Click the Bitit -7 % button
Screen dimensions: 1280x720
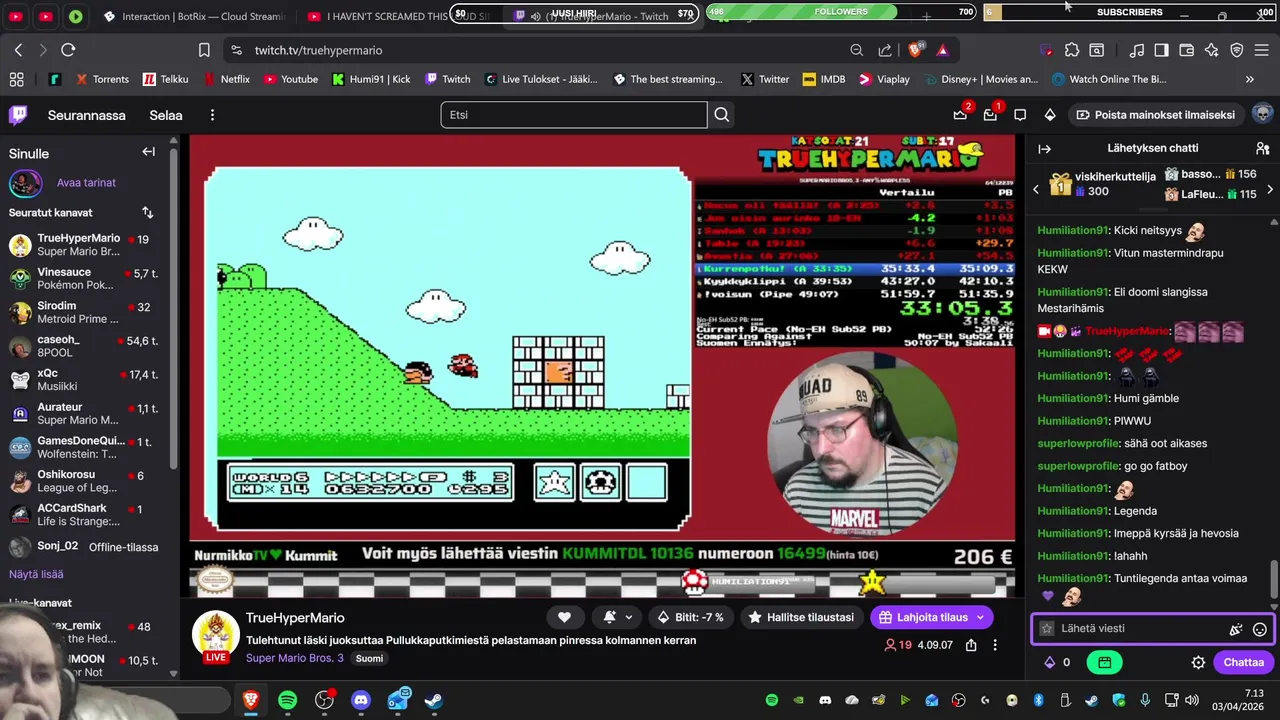tap(690, 617)
